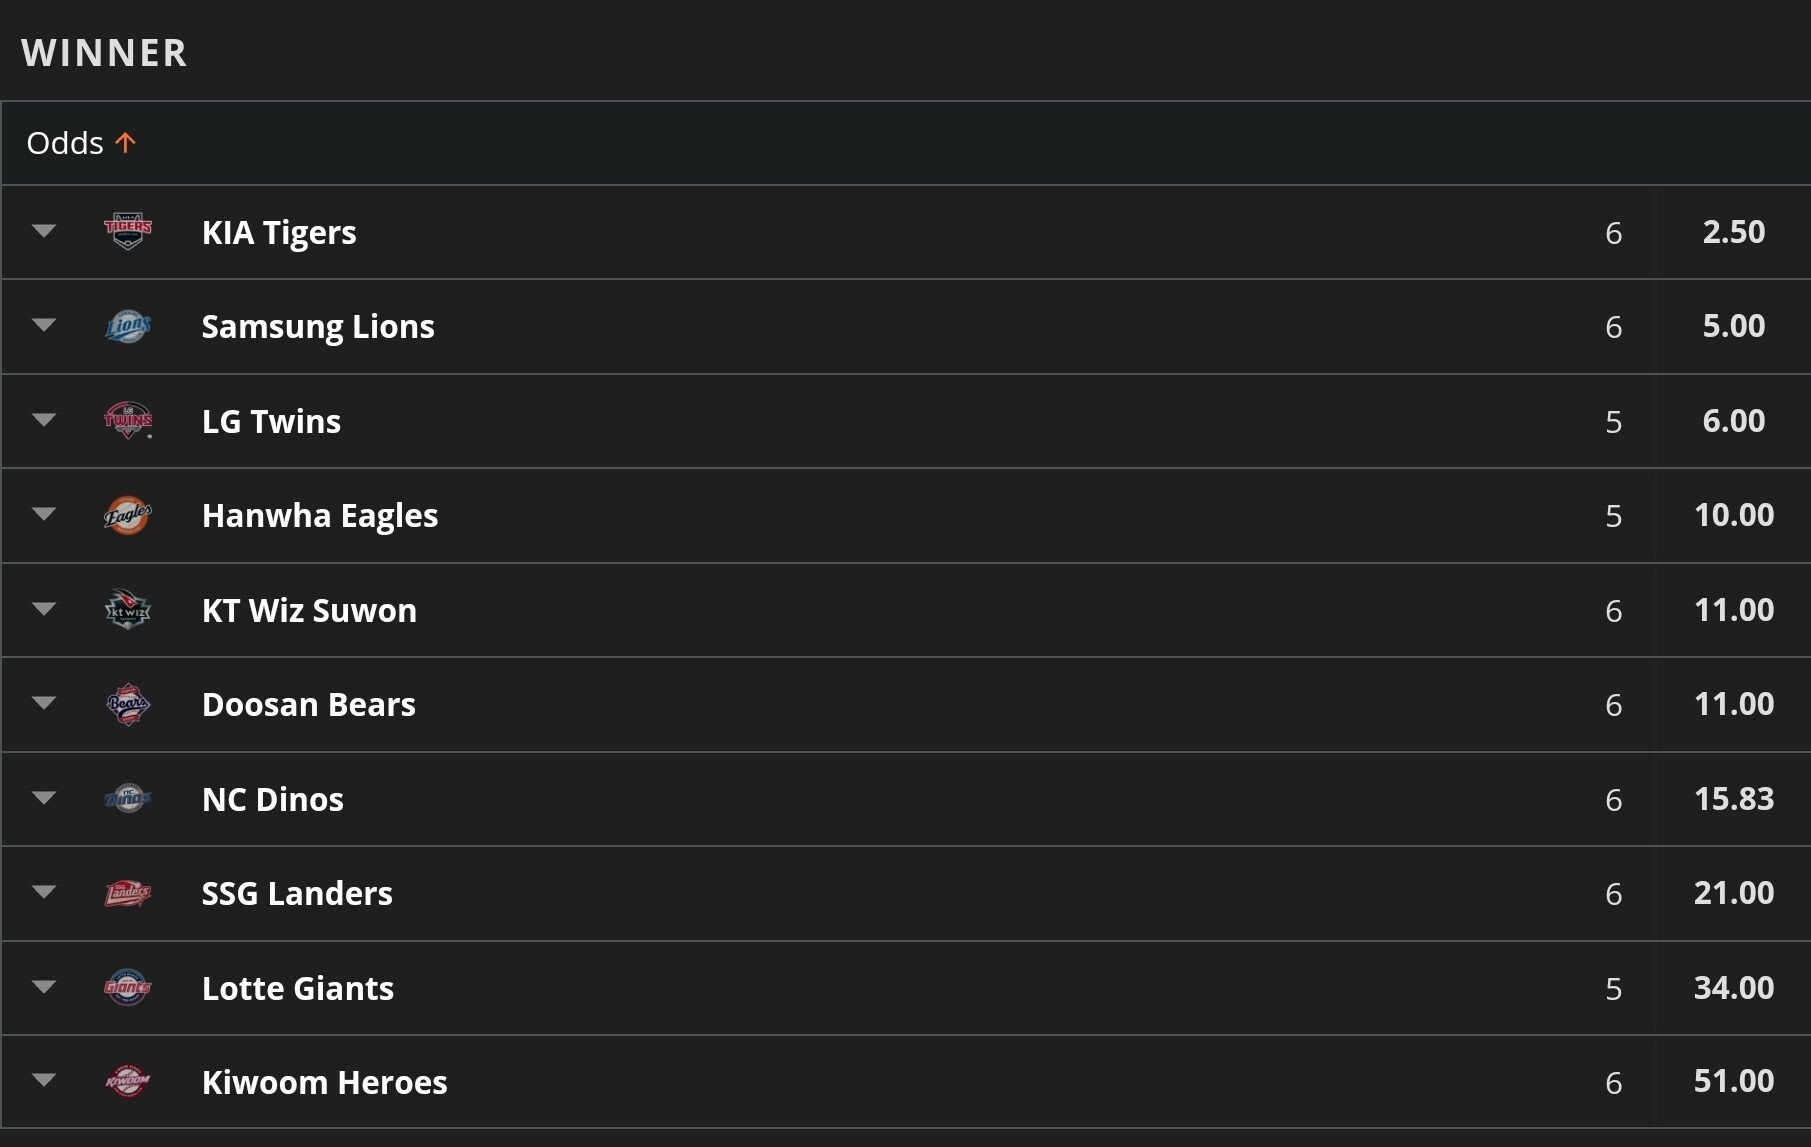The width and height of the screenshot is (1811, 1147).
Task: Expand the Lotte Giants row arrow
Action: tap(44, 987)
